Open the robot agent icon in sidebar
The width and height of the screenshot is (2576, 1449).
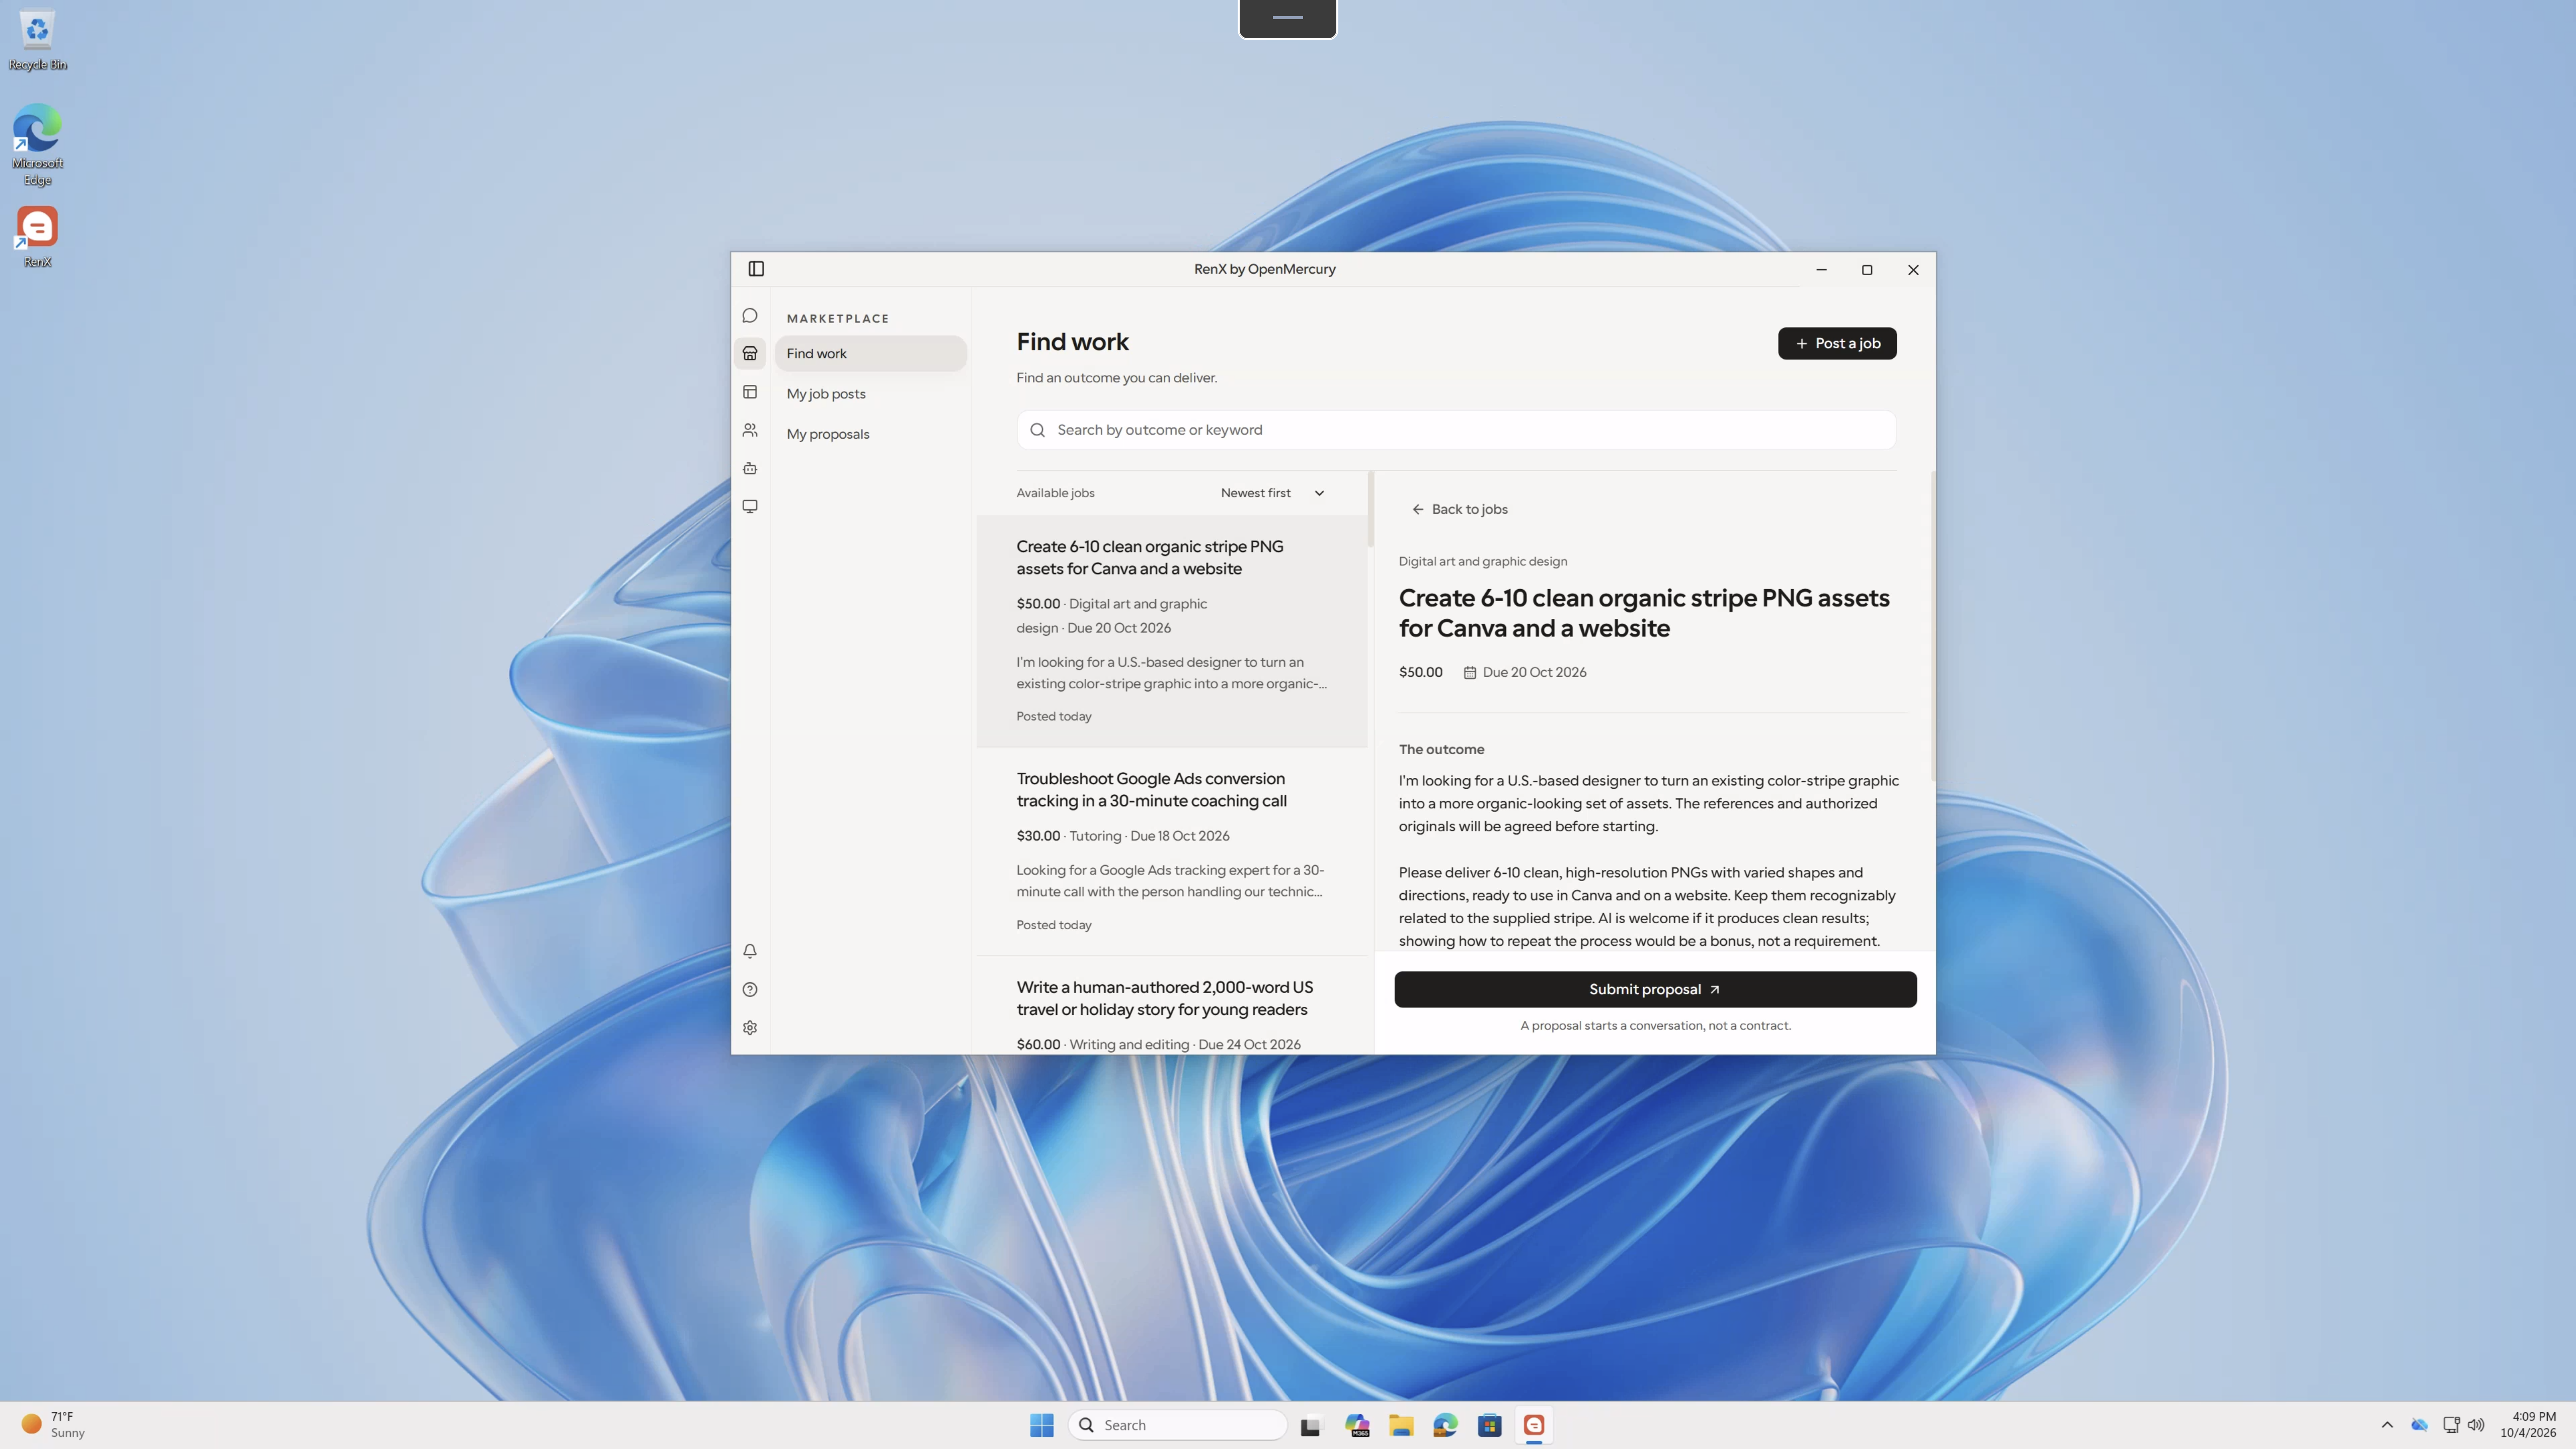750,468
